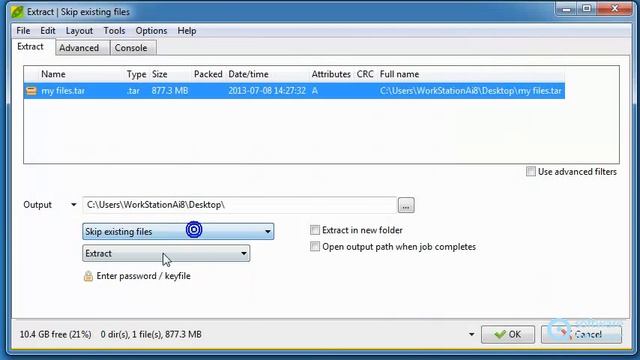
Task: Click the padlock icon for password
Action: [x=88, y=276]
